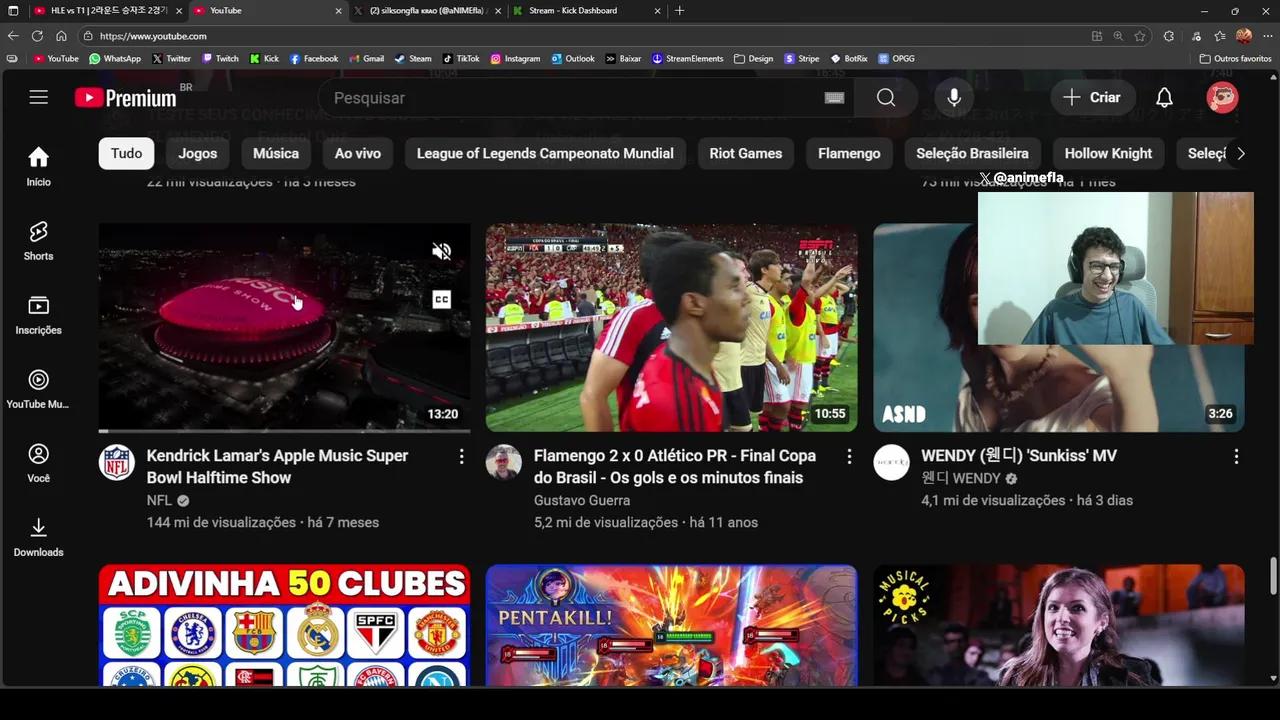
Task: Unmute the Kendrick Lamar preview video
Action: click(441, 251)
